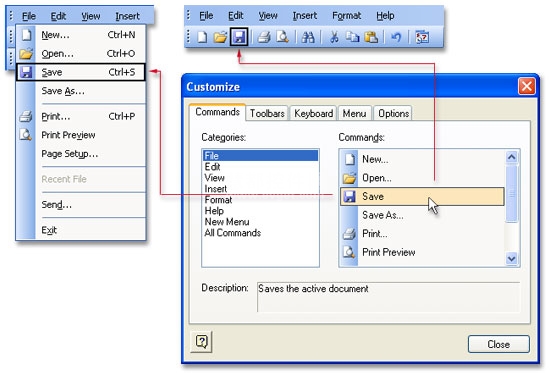Select Help in the Categories list

261,211
